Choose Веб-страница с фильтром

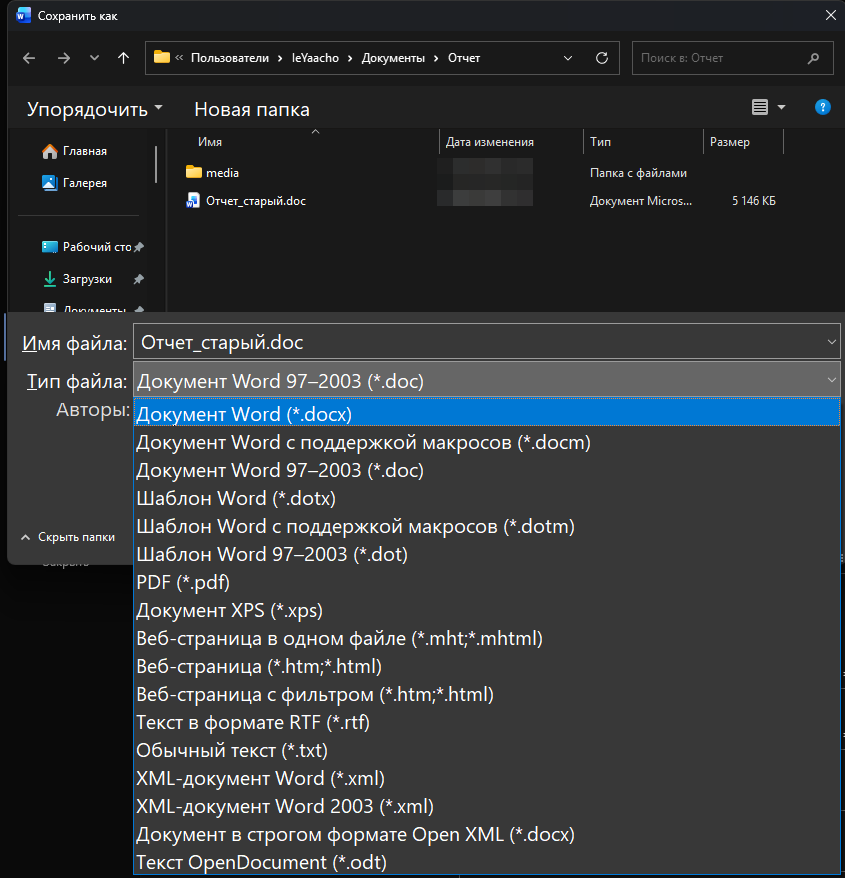(487, 694)
